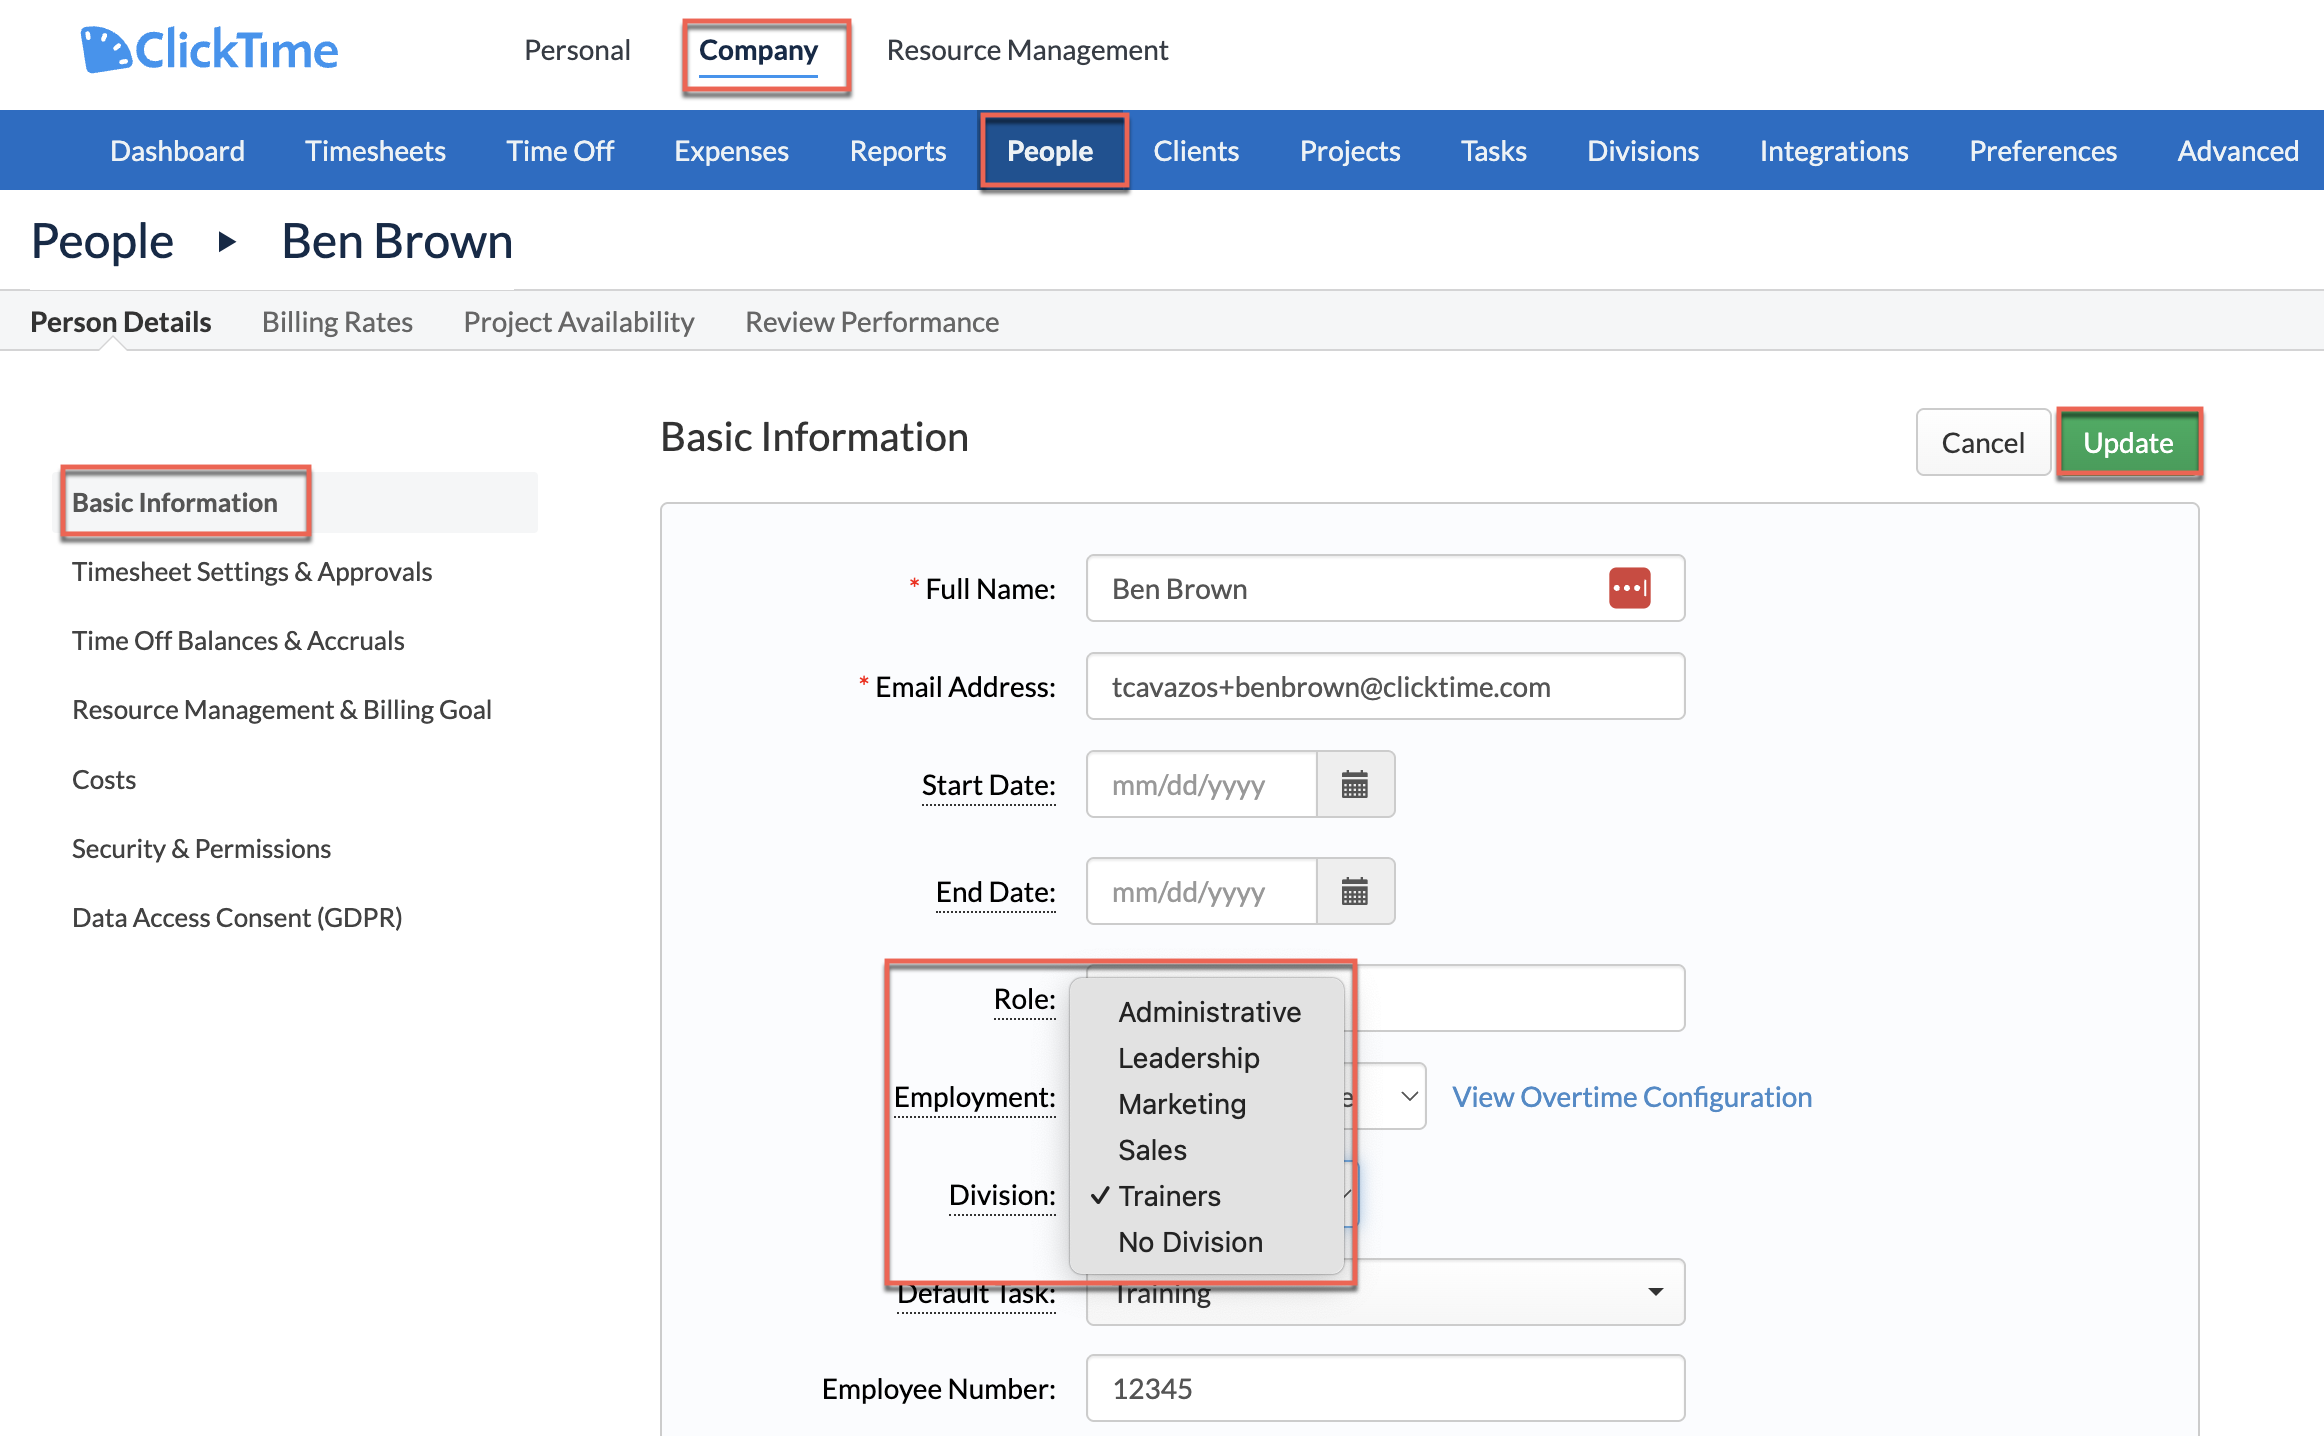This screenshot has width=2324, height=1436.
Task: Switch to the Project Availability tab
Action: [x=579, y=322]
